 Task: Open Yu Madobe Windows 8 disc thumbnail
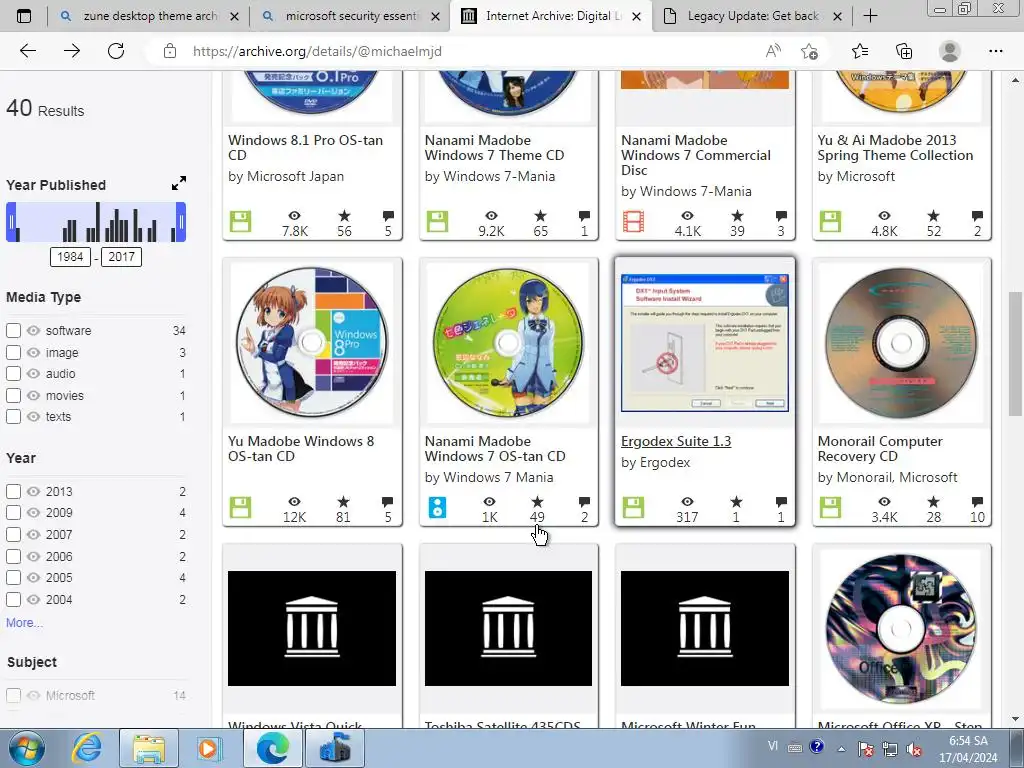point(312,343)
